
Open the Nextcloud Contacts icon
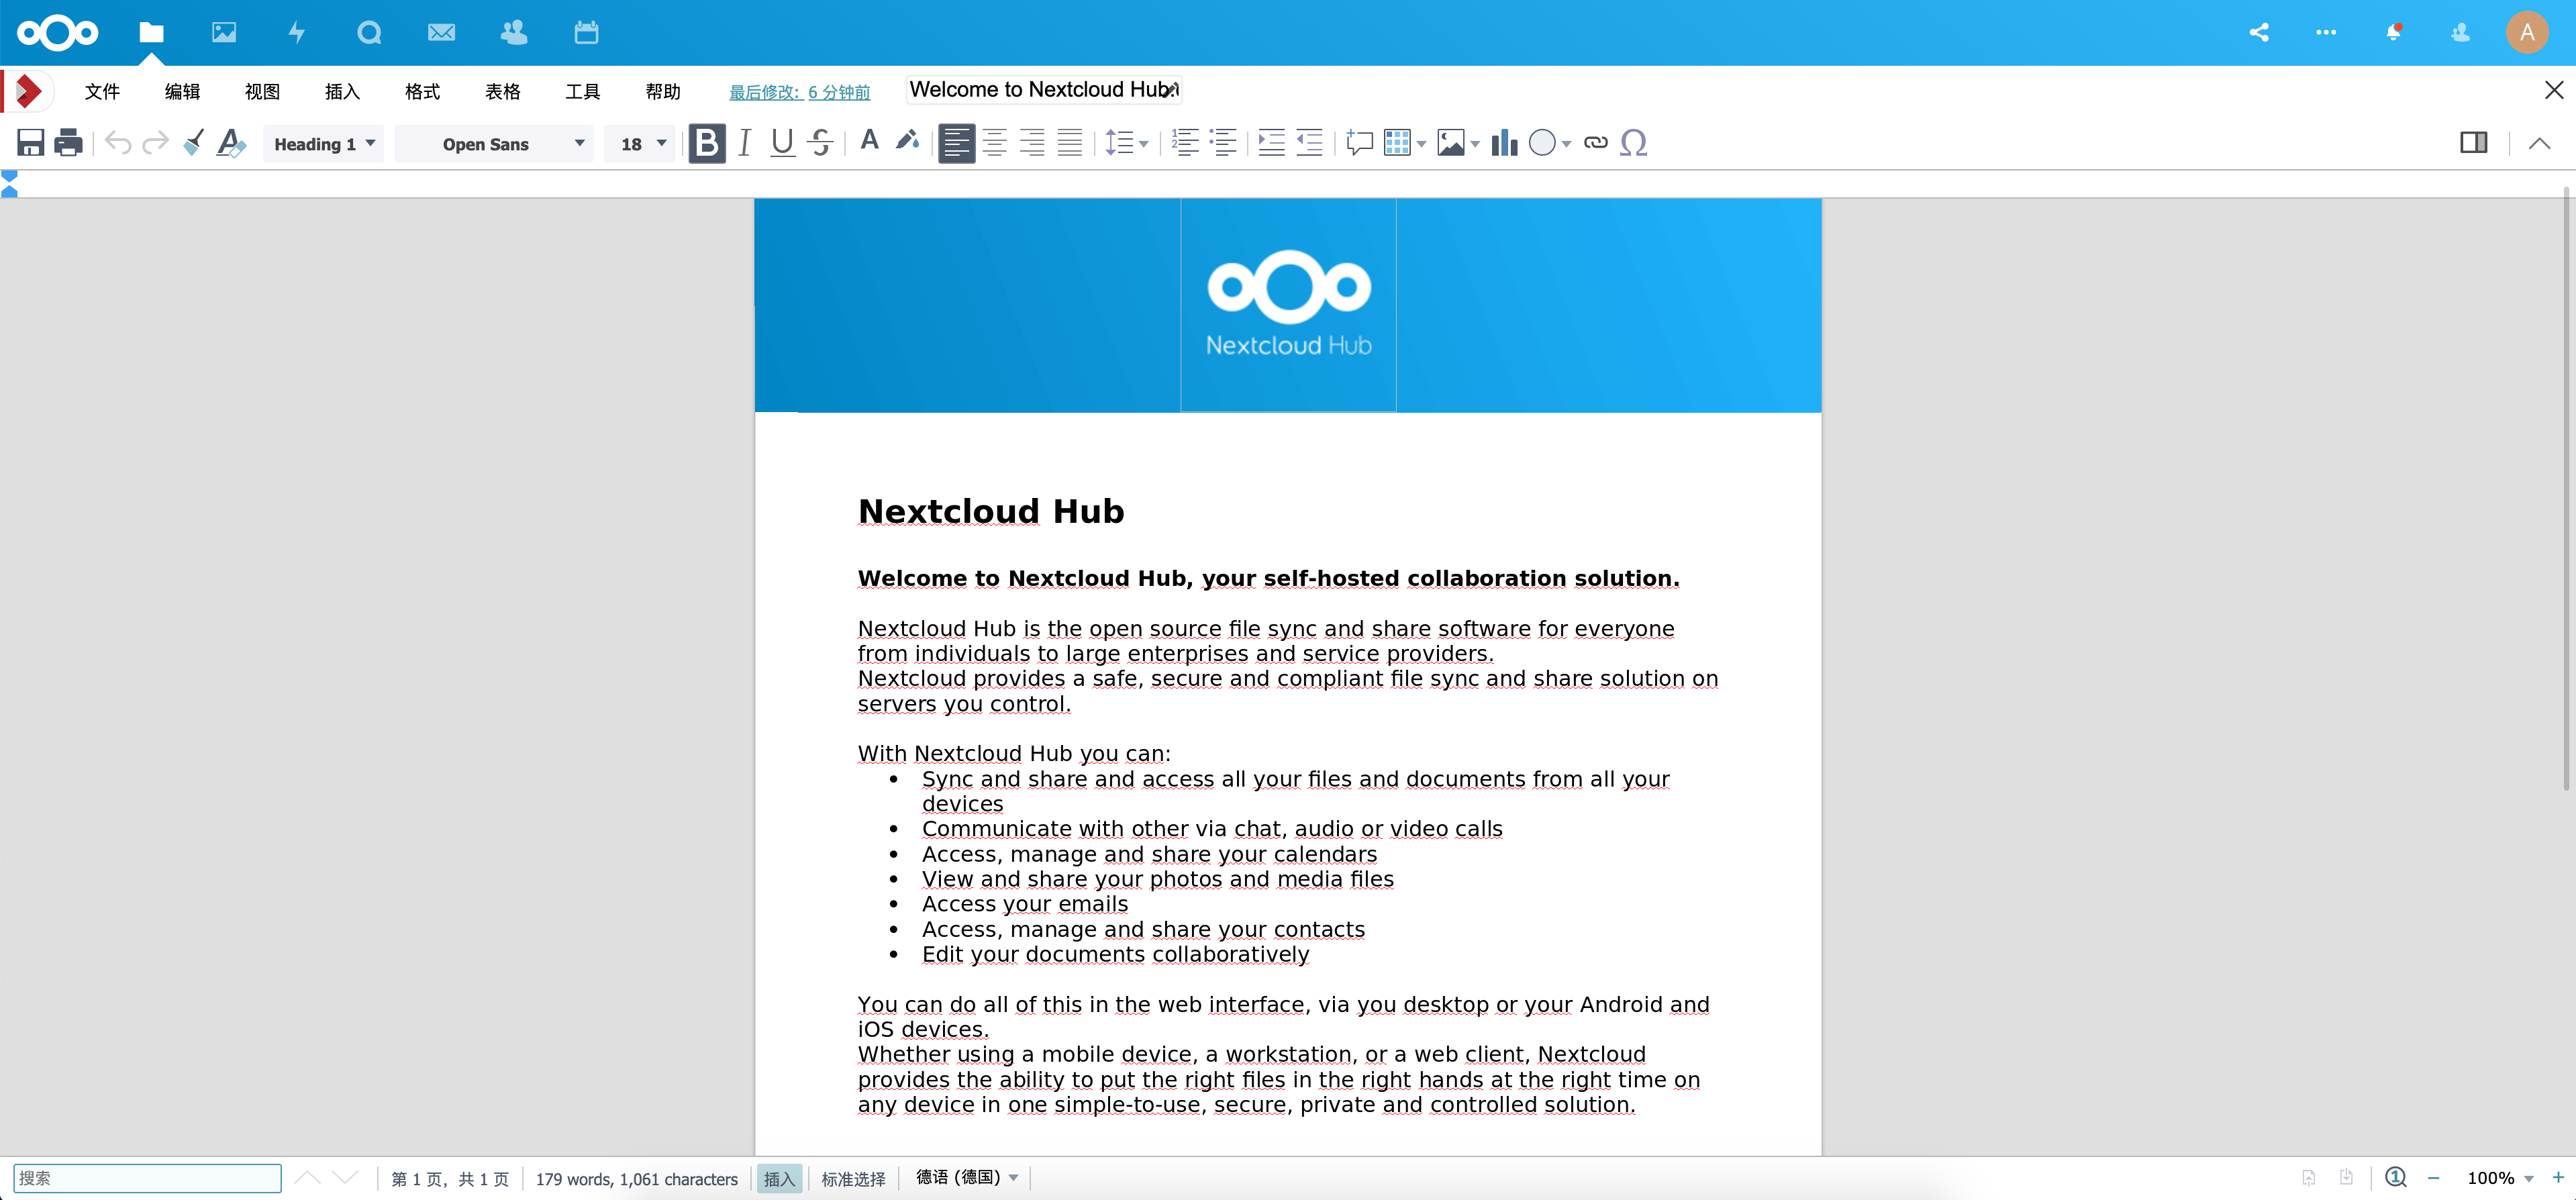pyautogui.click(x=514, y=32)
